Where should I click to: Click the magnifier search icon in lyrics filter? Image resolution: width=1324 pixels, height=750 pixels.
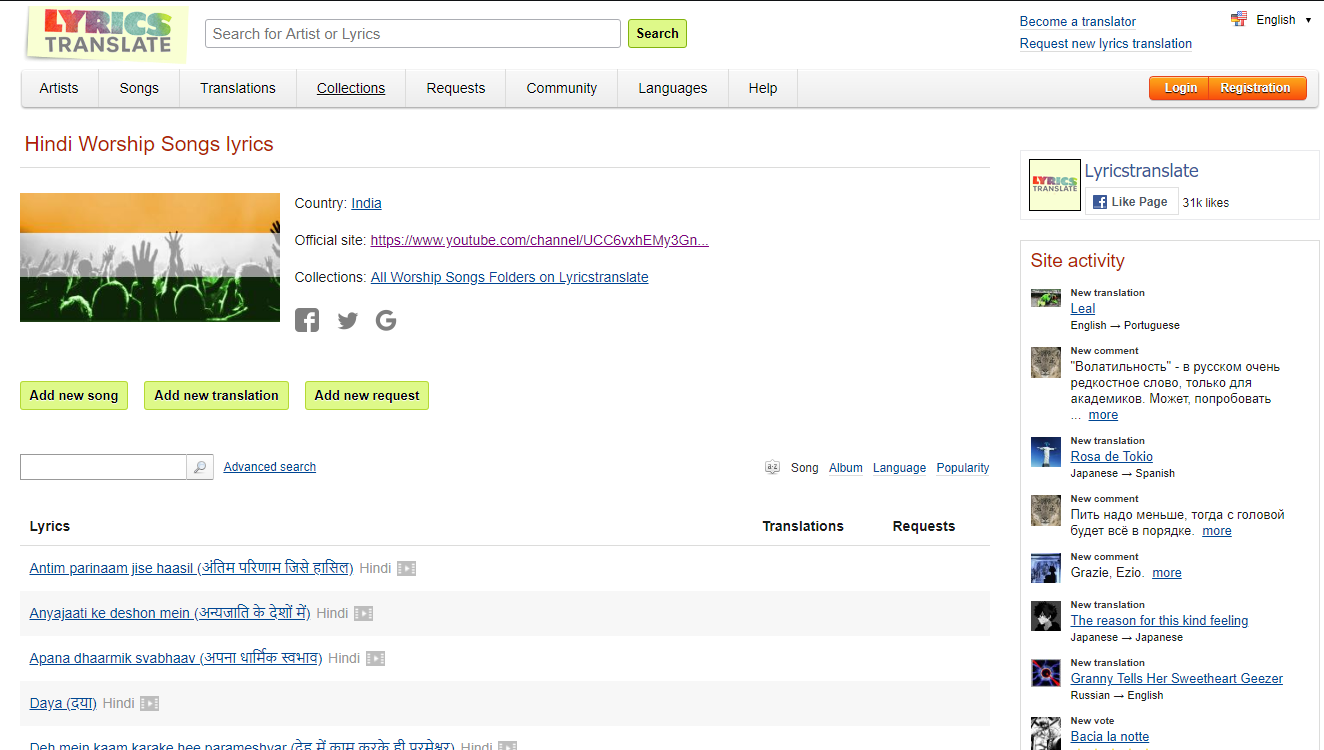coord(200,467)
